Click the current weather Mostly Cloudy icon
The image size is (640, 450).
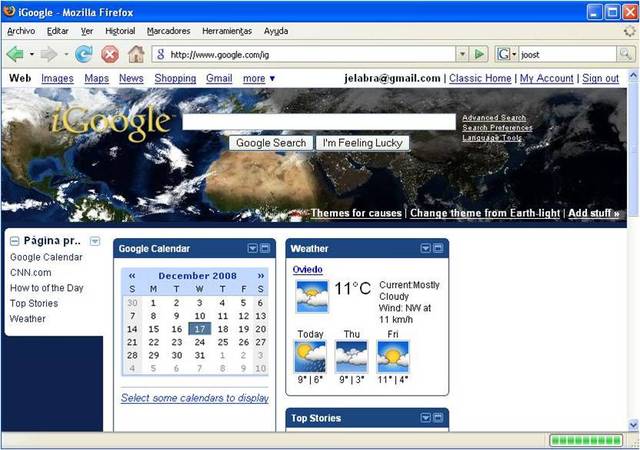[312, 296]
